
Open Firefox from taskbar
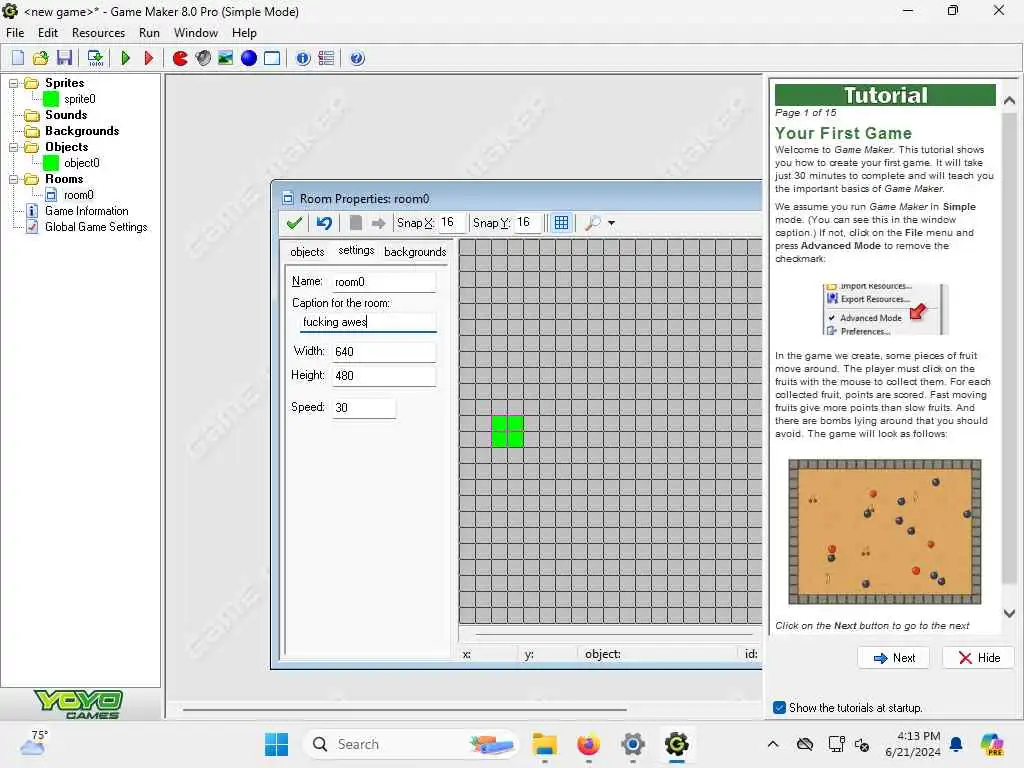588,744
